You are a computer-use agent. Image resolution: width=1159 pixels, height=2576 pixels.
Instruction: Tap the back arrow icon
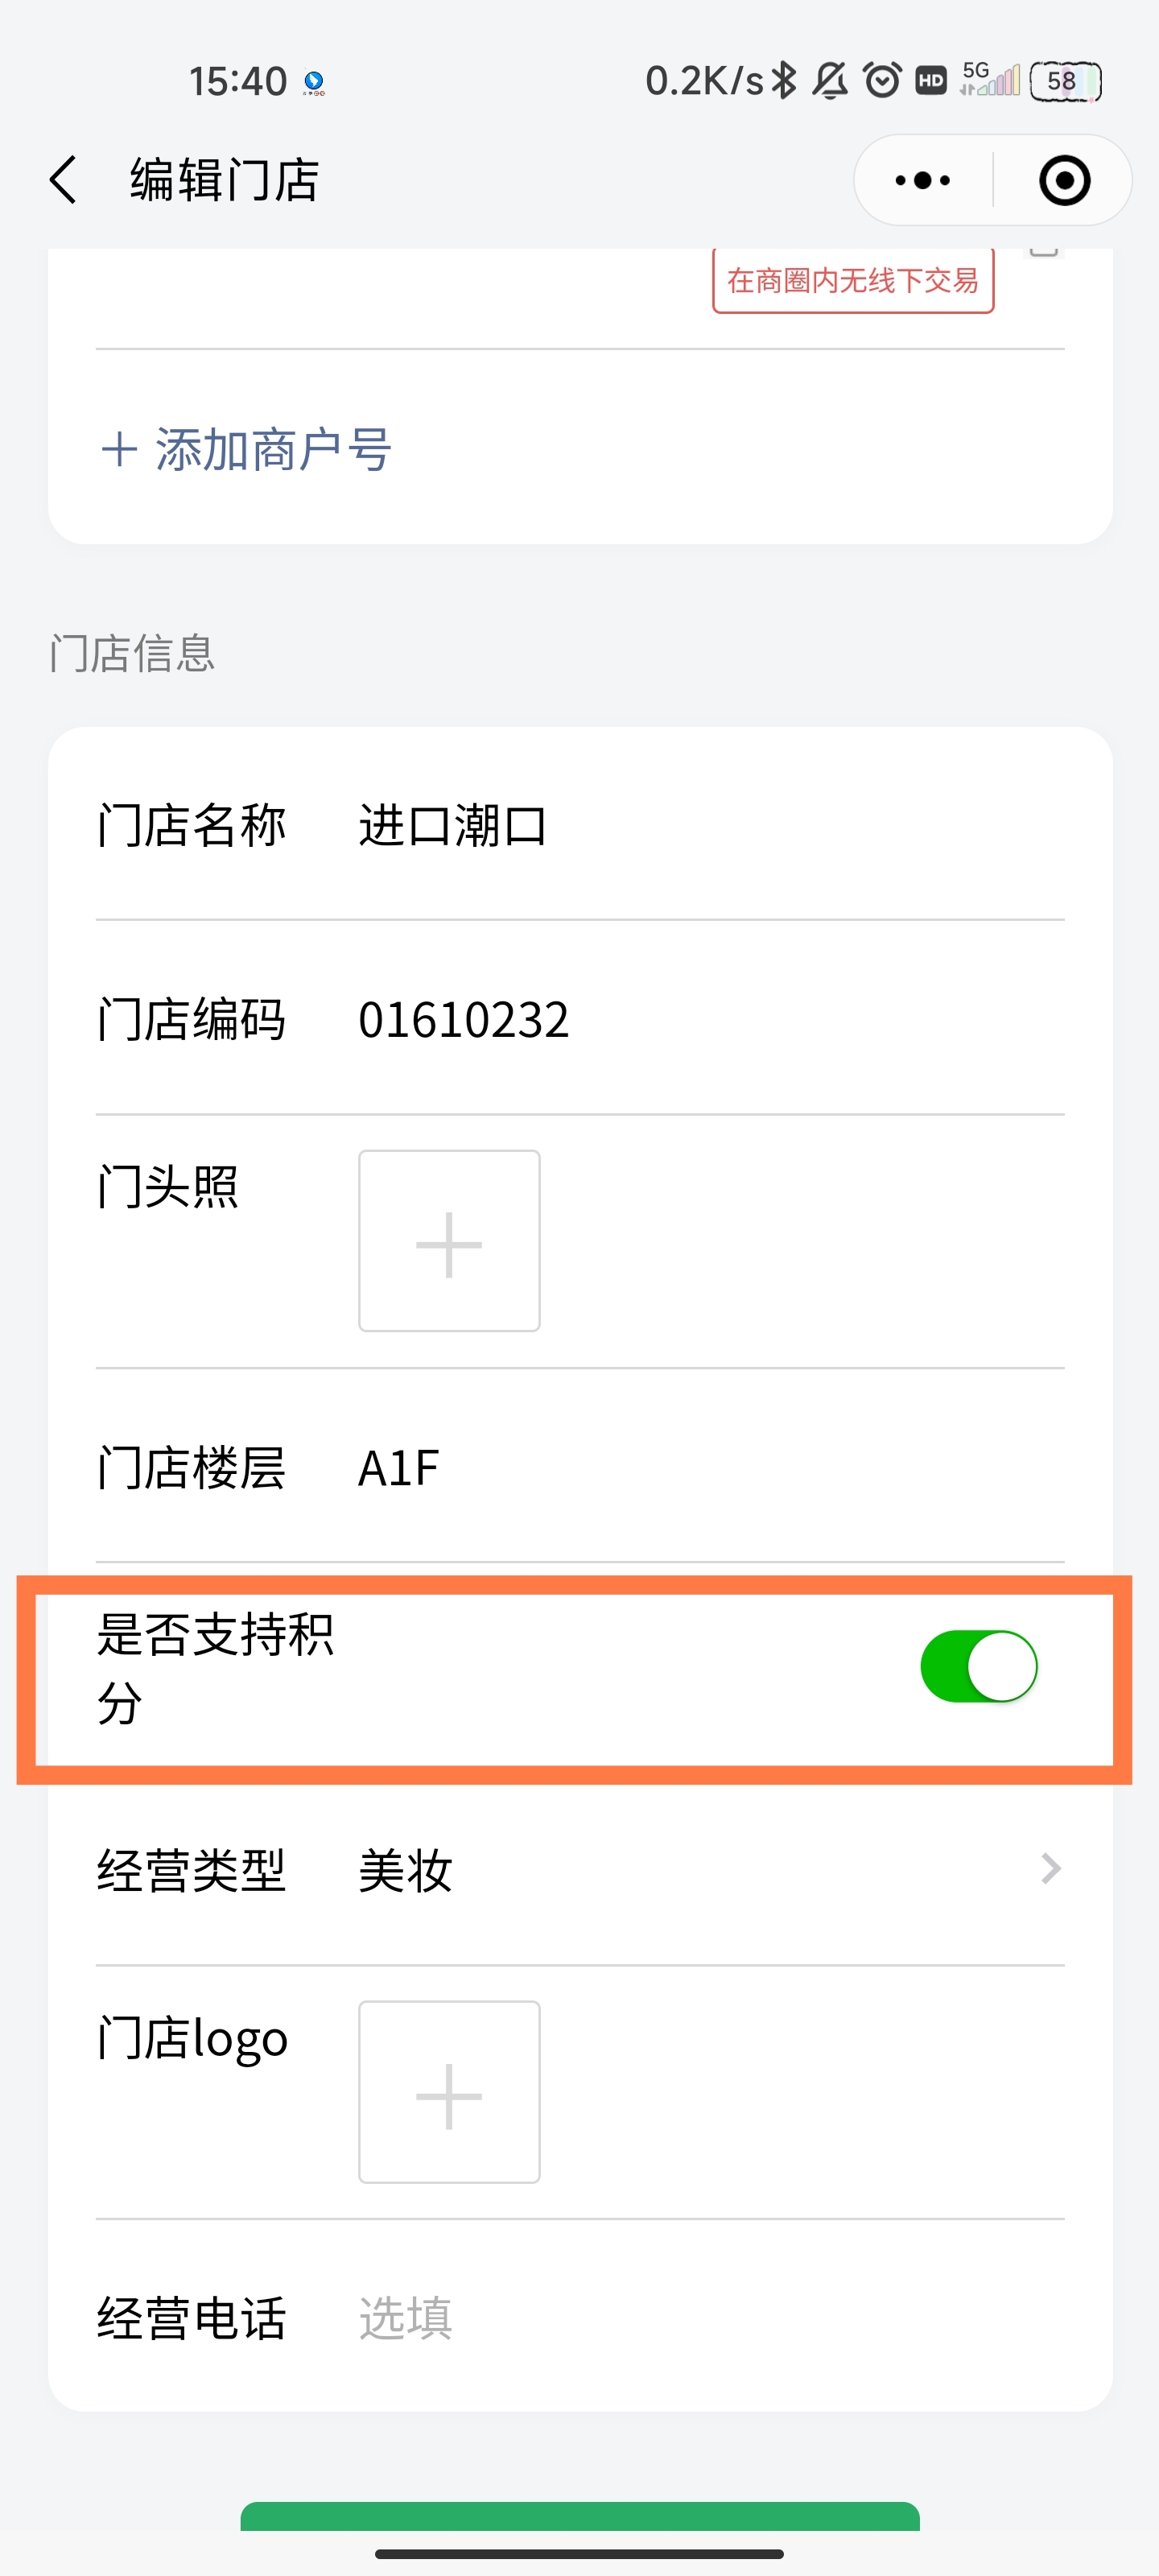pyautogui.click(x=63, y=181)
